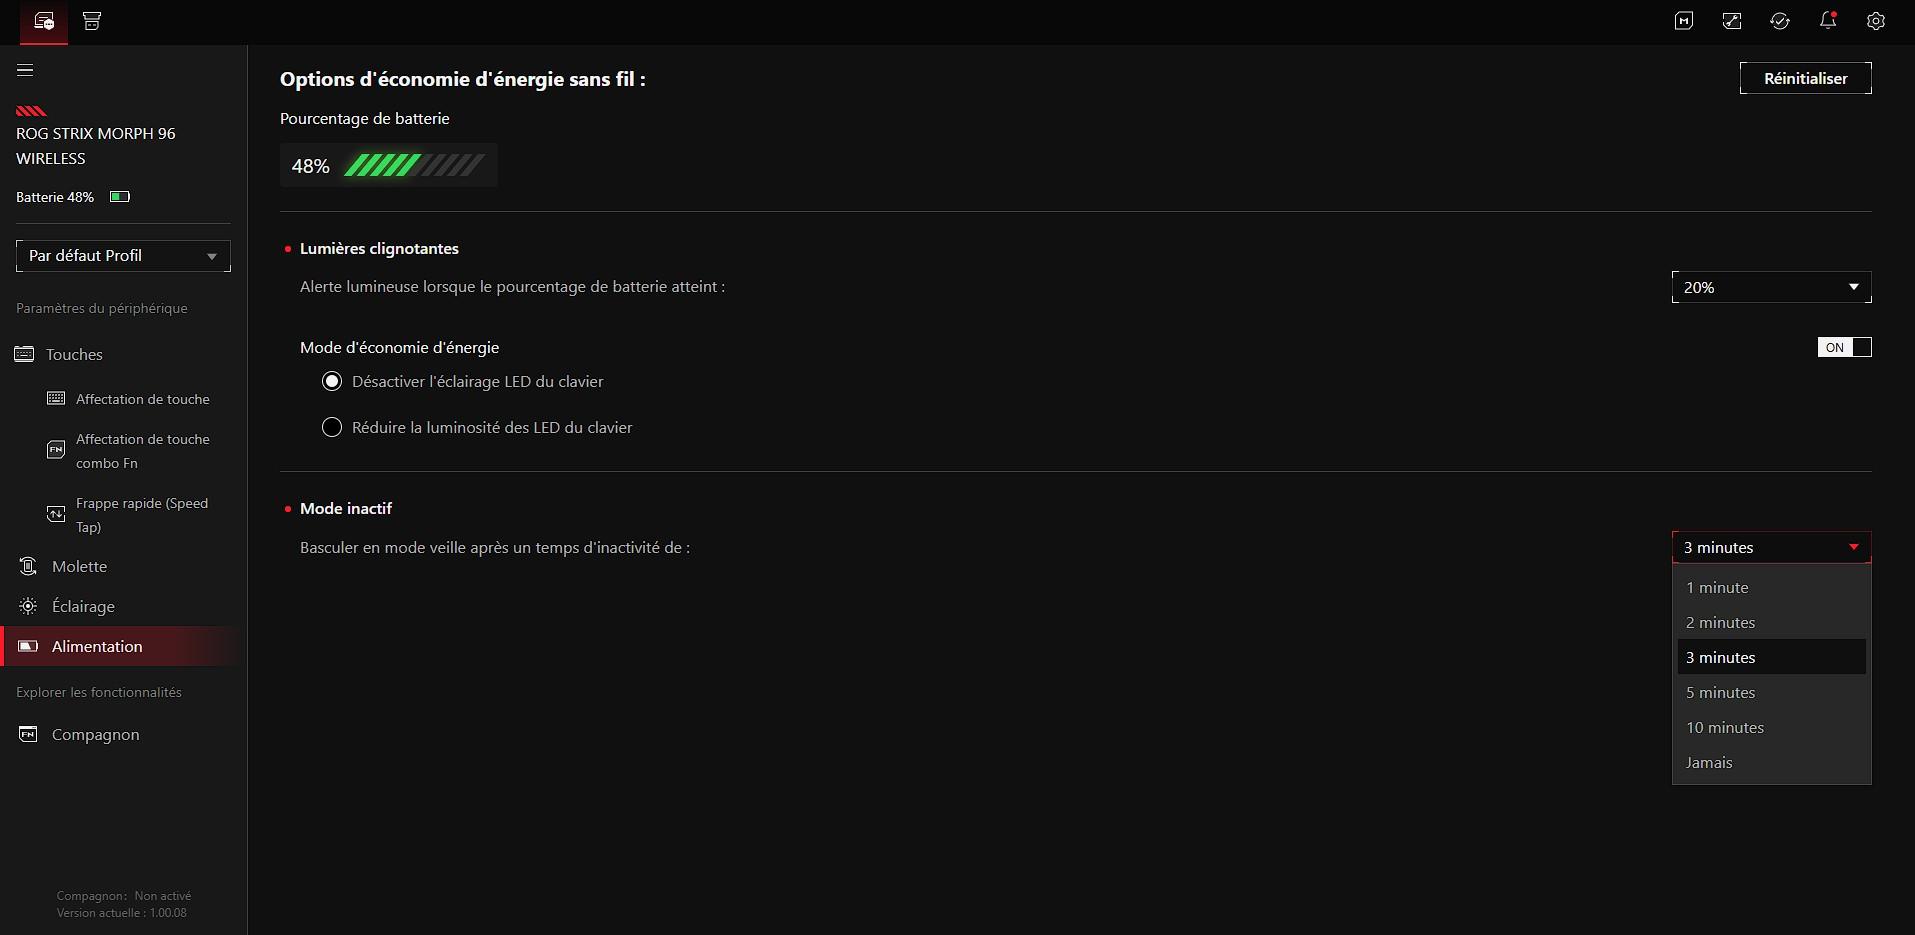The width and height of the screenshot is (1915, 935).
Task: Open the store icon in the top bar
Action: (92, 21)
